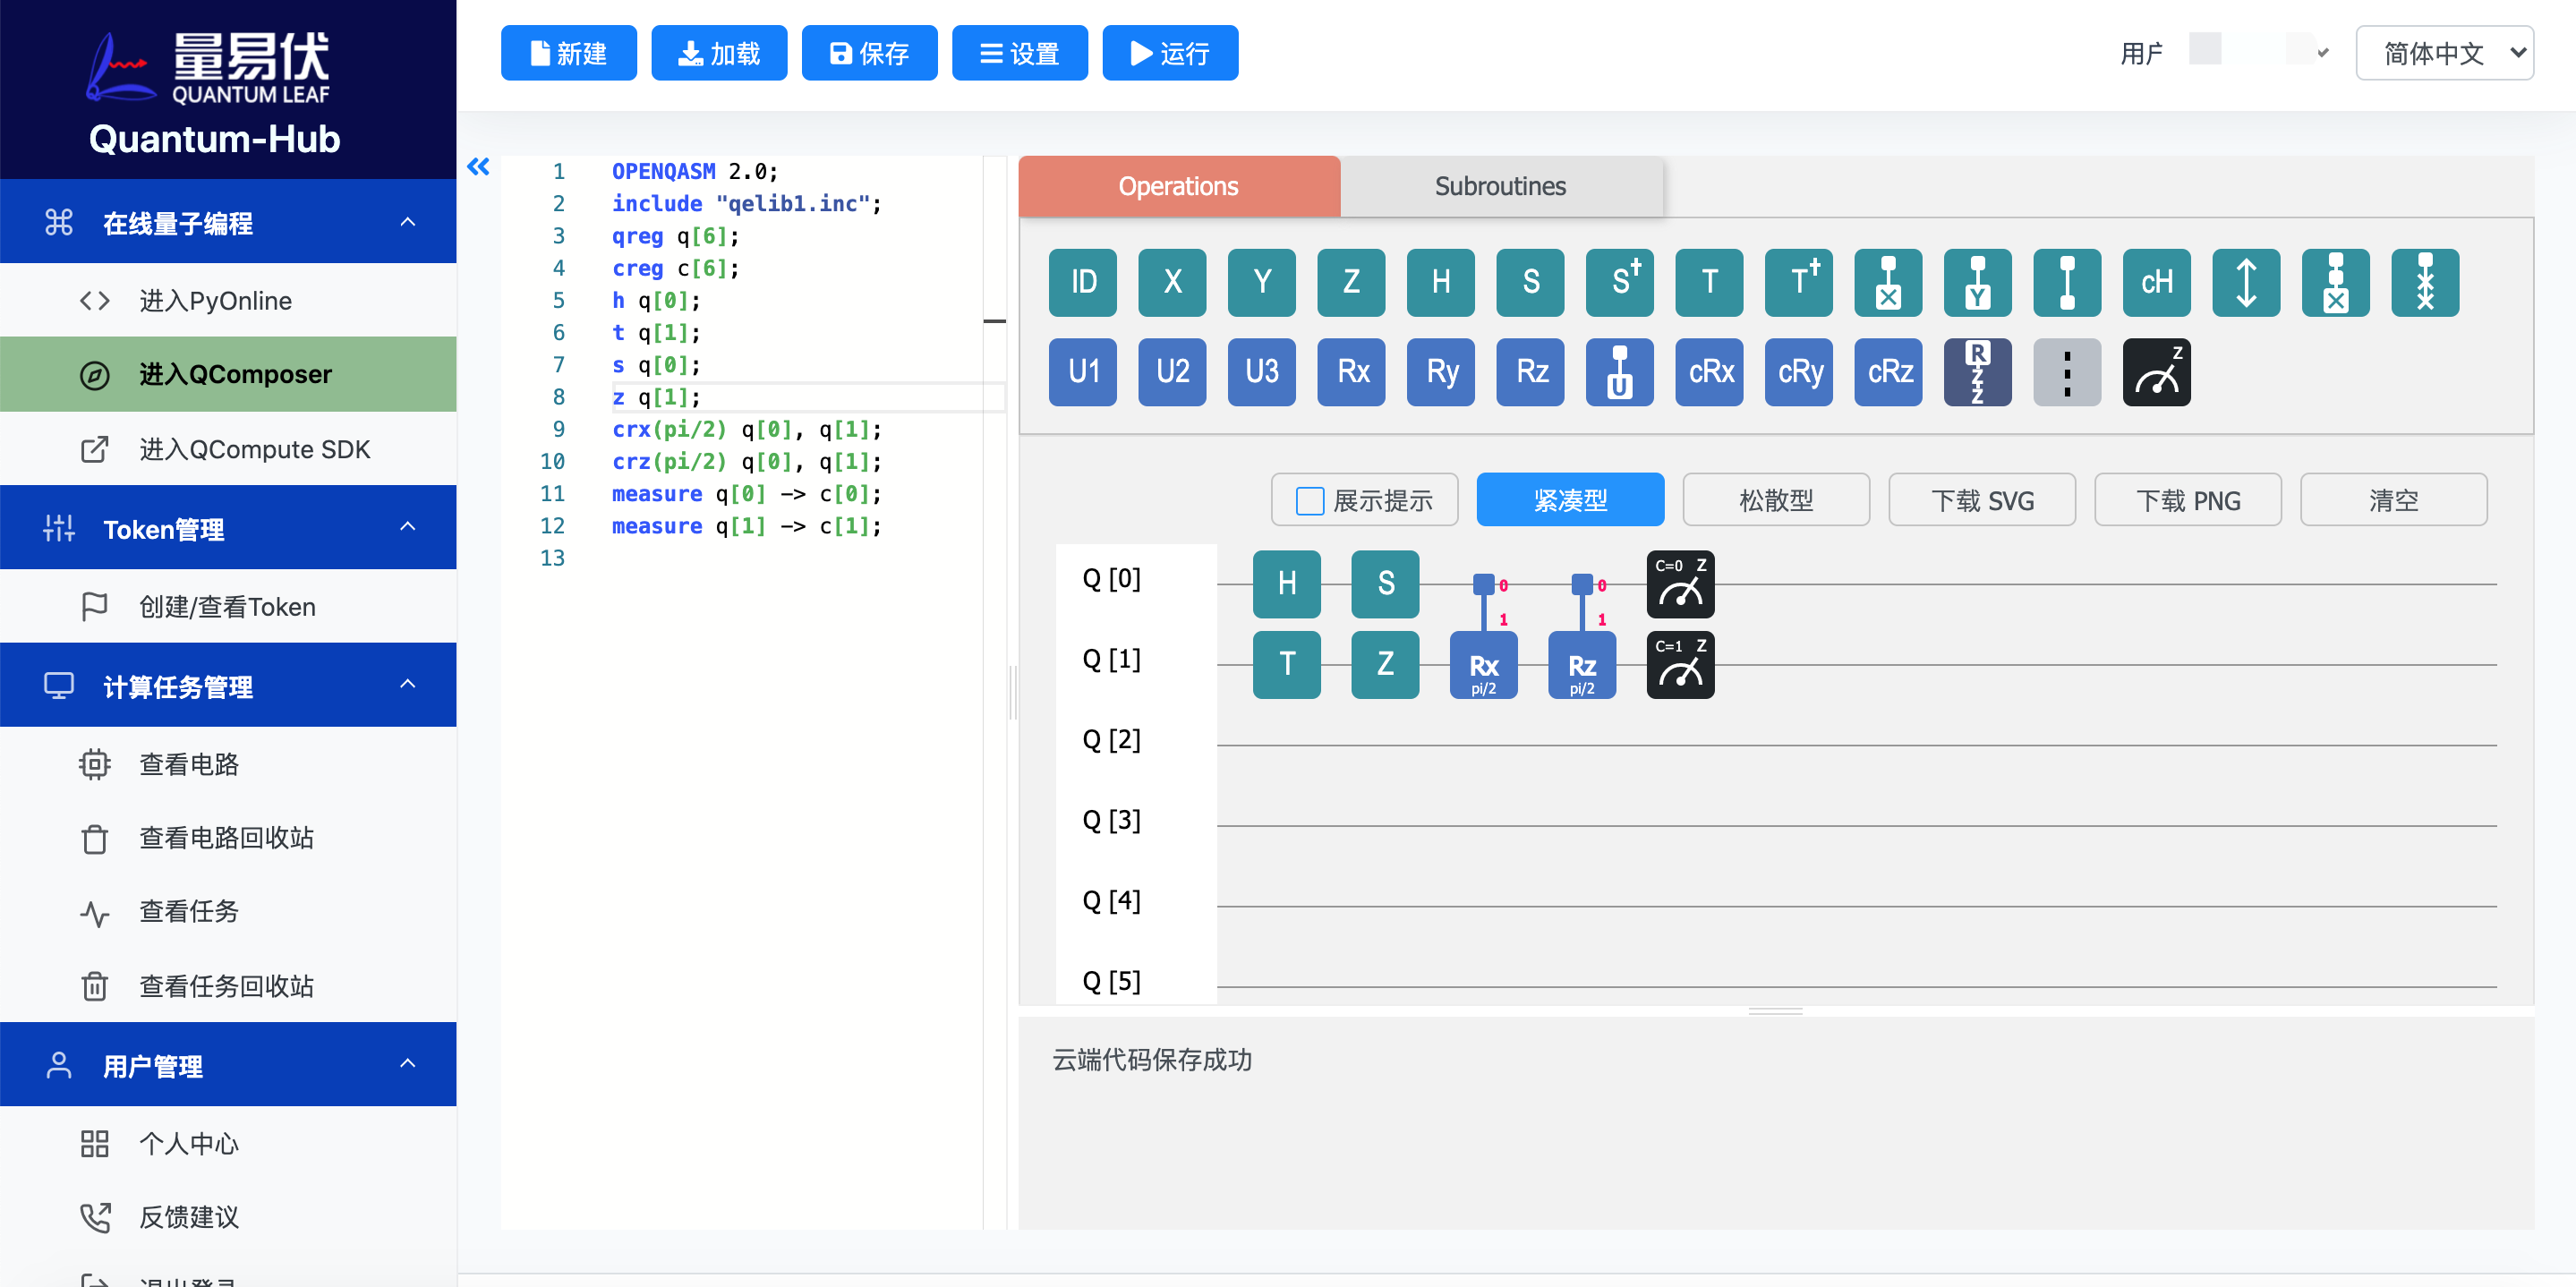Select the U1 gate
The width and height of the screenshot is (2576, 1287).
pos(1083,372)
